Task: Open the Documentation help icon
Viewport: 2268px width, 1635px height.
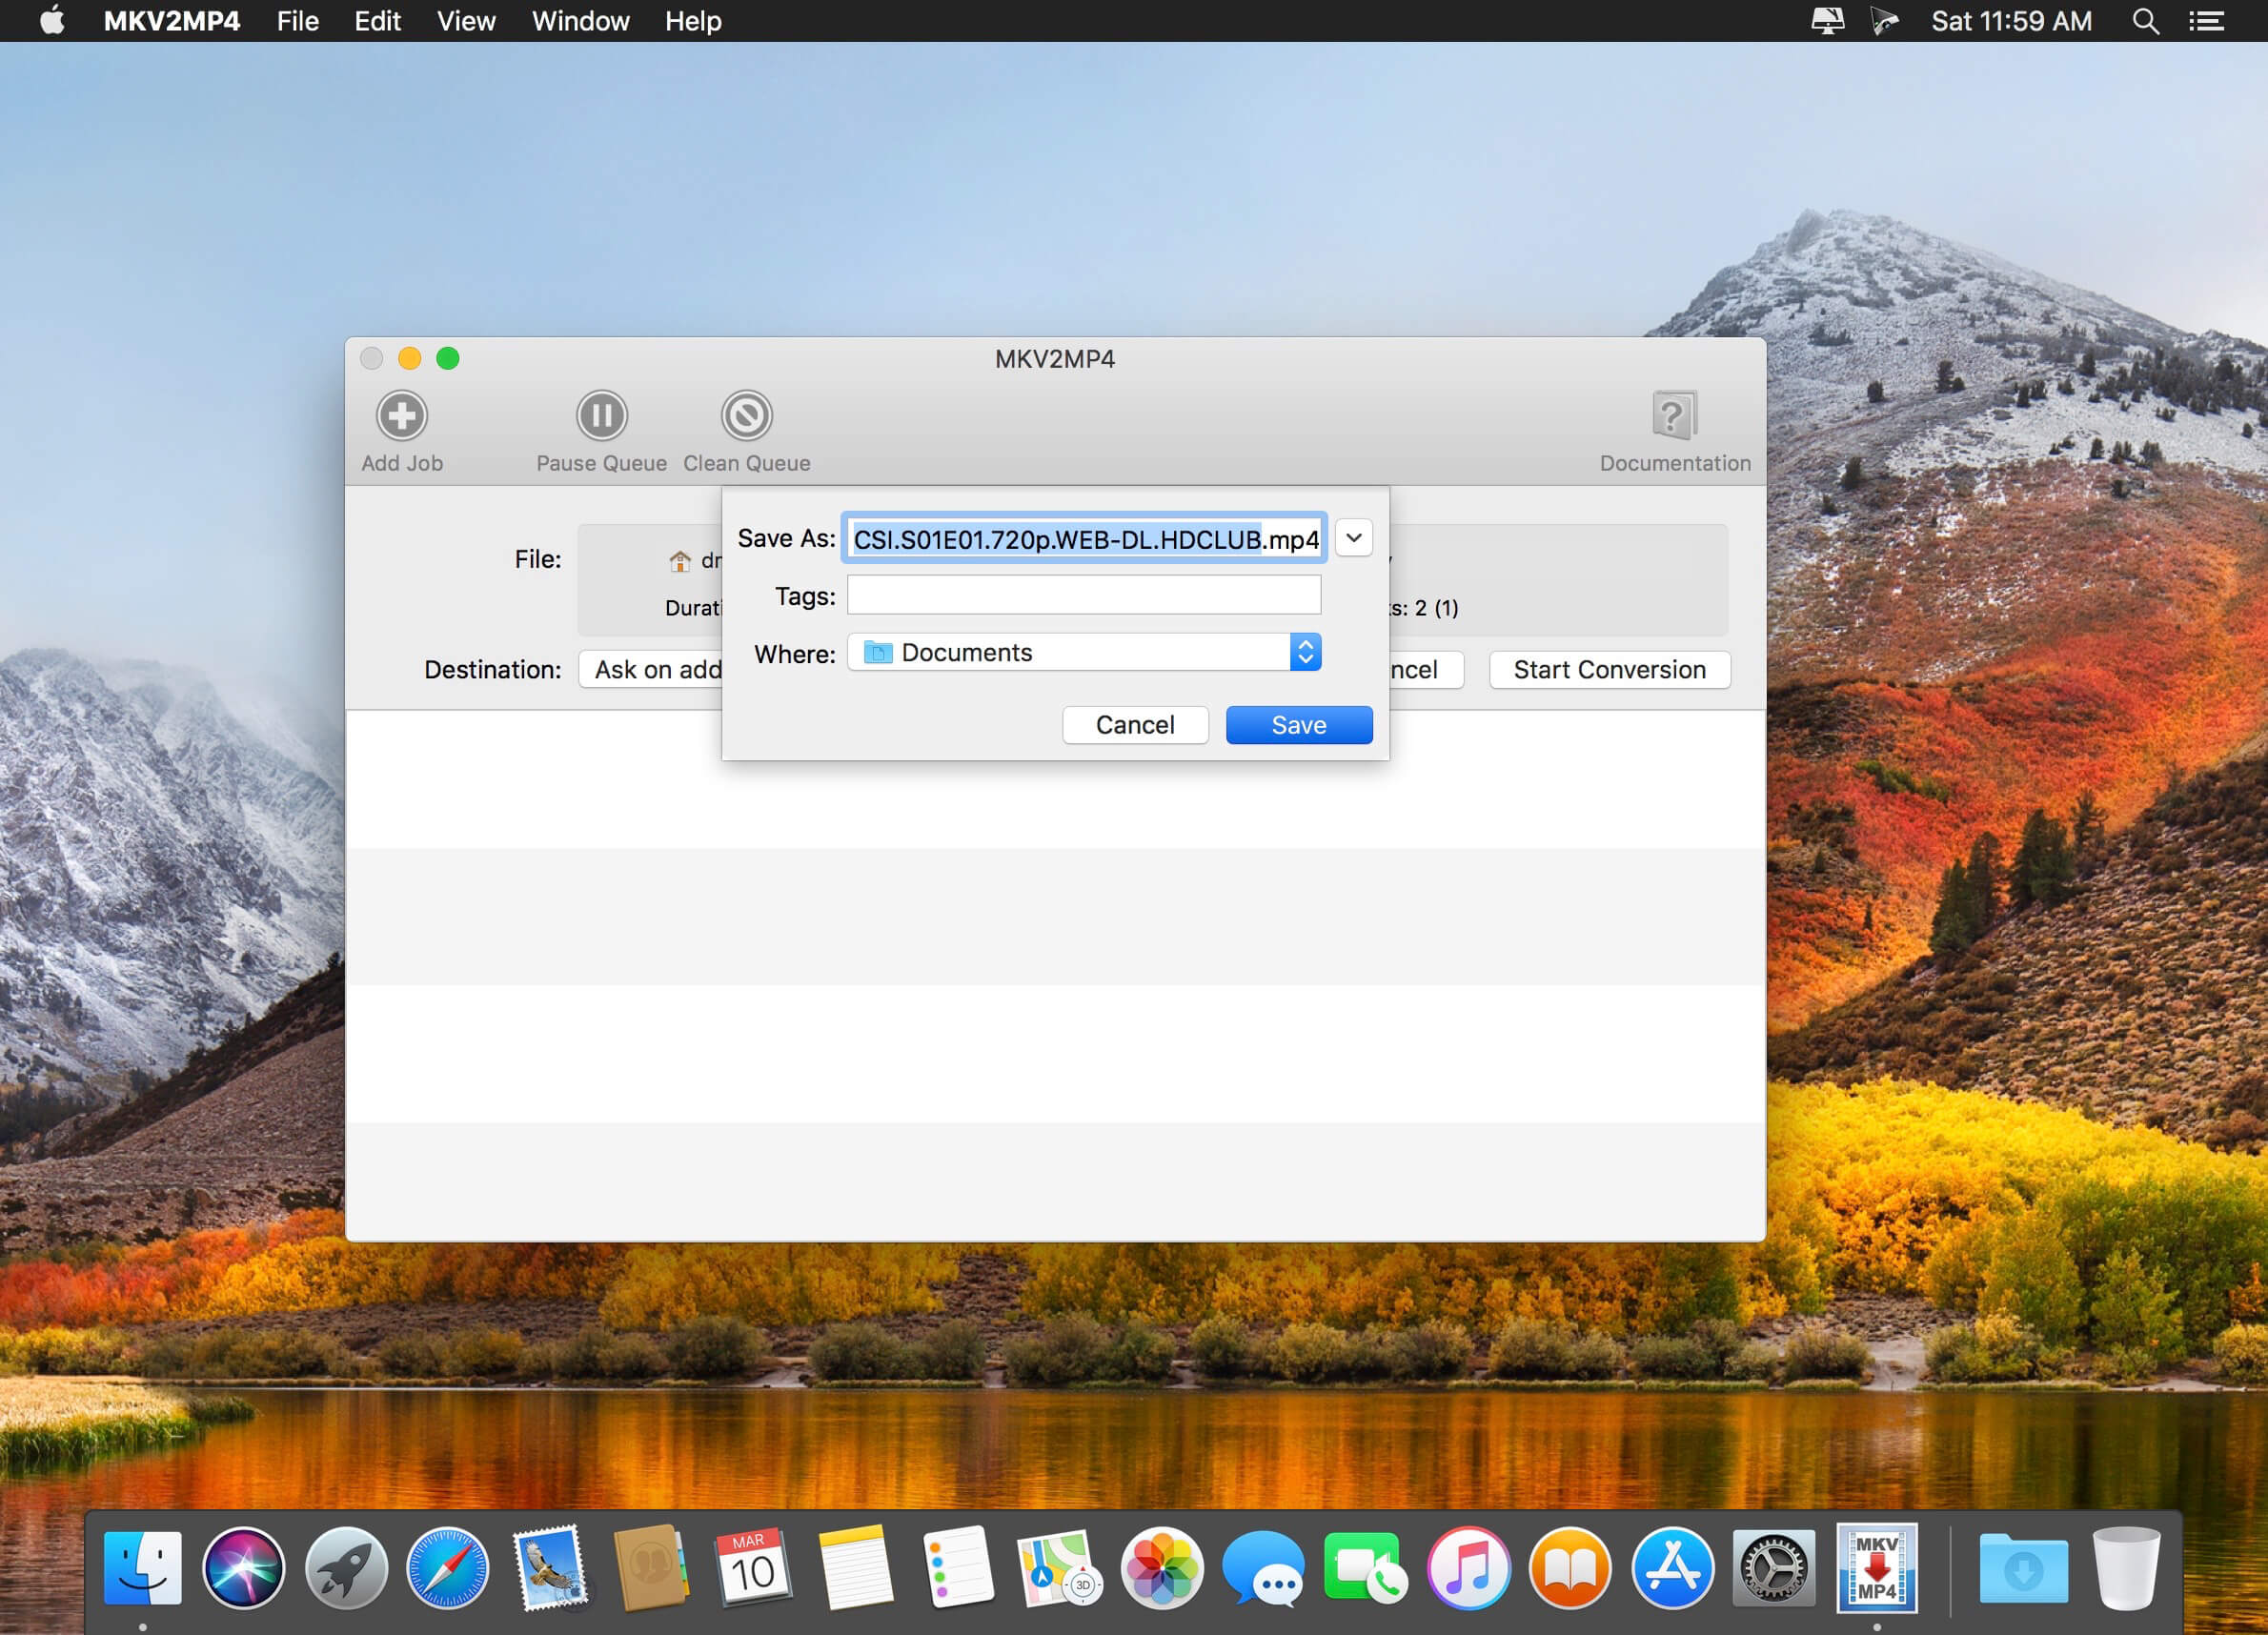Action: [x=1674, y=415]
